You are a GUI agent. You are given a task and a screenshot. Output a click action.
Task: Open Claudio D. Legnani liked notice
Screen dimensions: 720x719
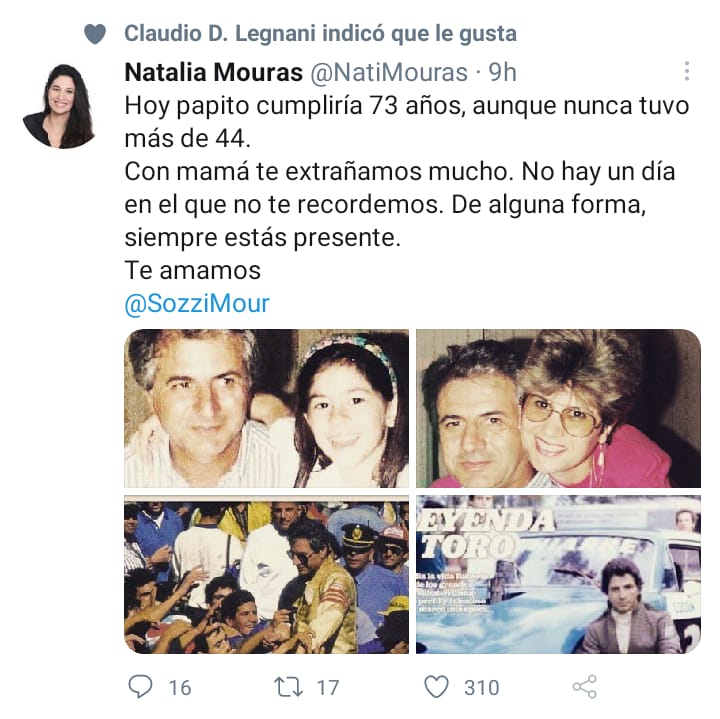point(321,34)
